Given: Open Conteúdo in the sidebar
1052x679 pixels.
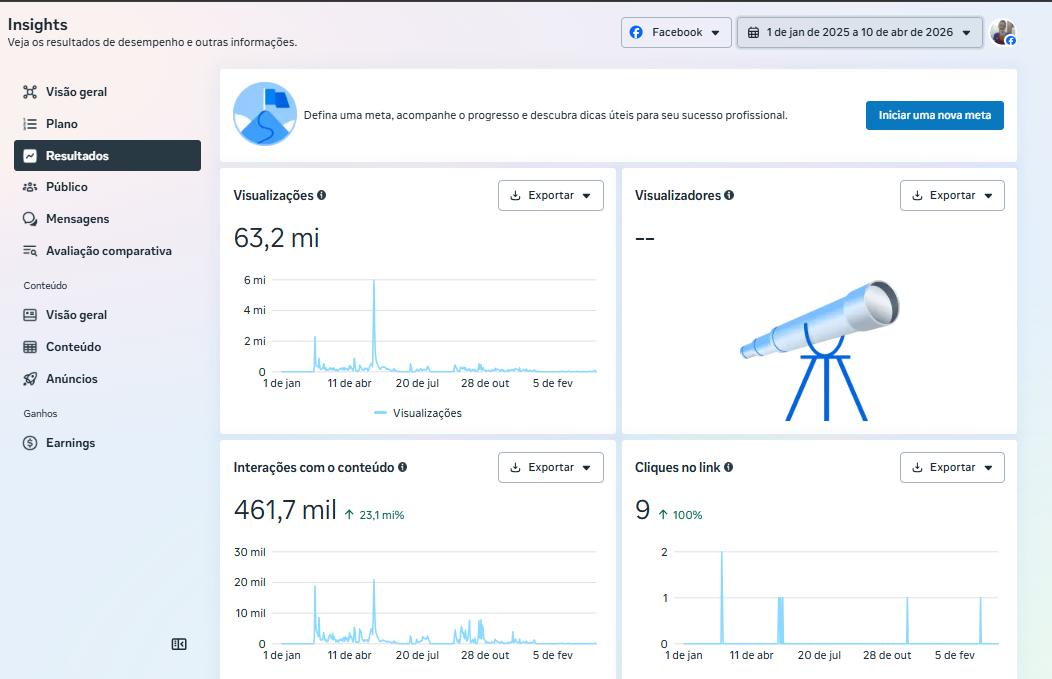Looking at the screenshot, I should (73, 347).
